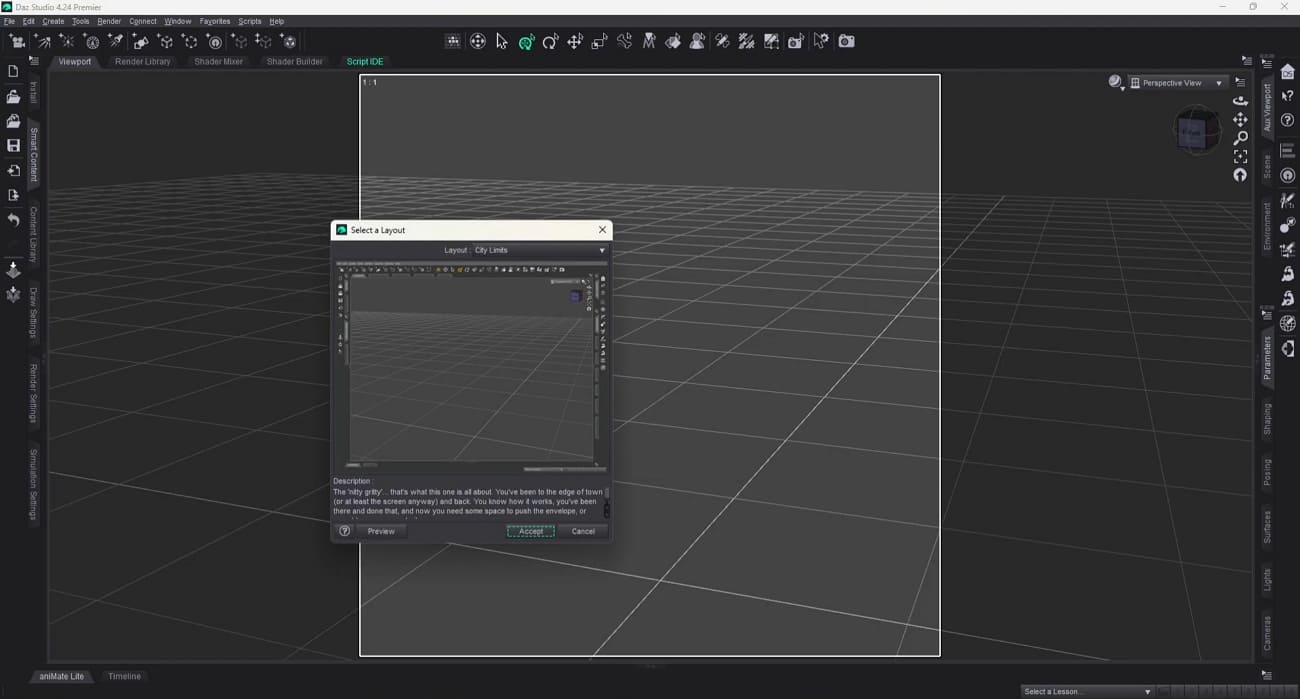This screenshot has width=1300, height=699.
Task: Activate the Scale tool
Action: tap(600, 41)
